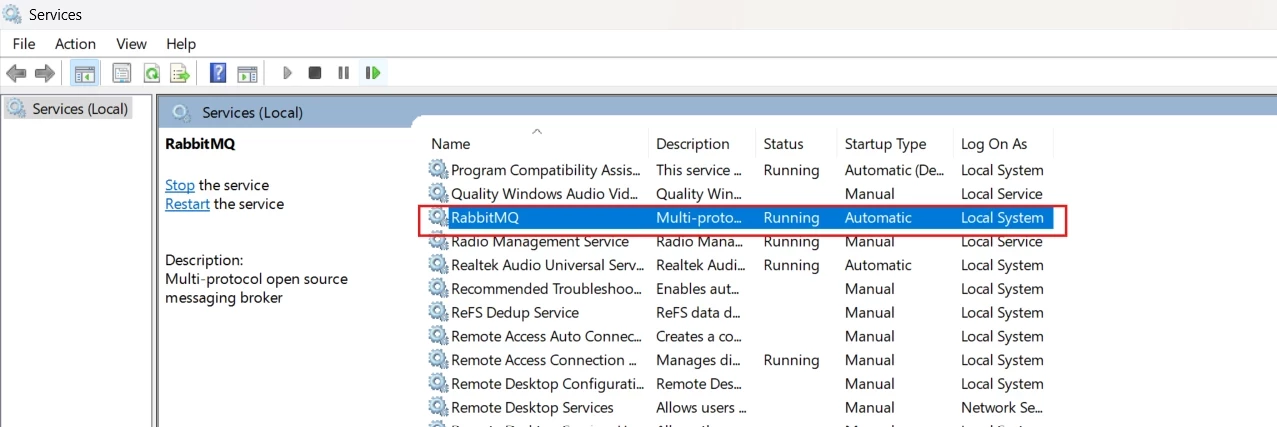The image size is (1277, 427).
Task: Select the Remote Desktop Configuration service name
Action: click(x=547, y=383)
